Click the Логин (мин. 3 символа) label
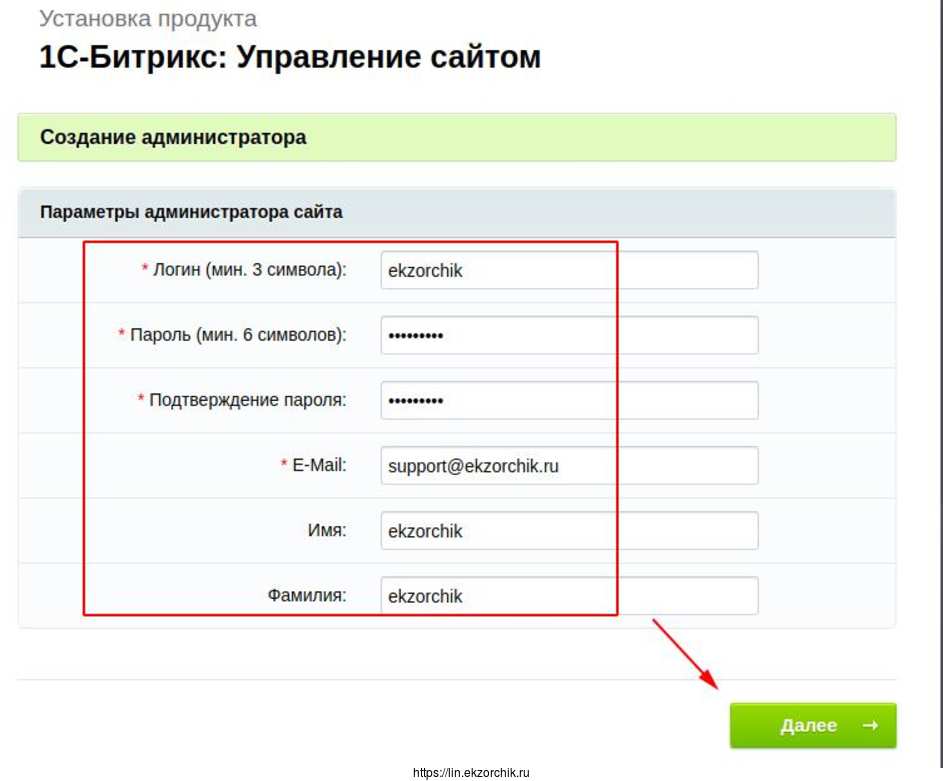This screenshot has width=943, height=781. [249, 269]
